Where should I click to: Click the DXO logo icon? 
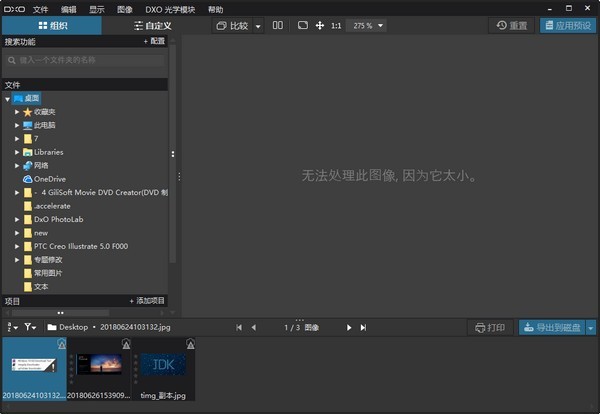[x=14, y=9]
